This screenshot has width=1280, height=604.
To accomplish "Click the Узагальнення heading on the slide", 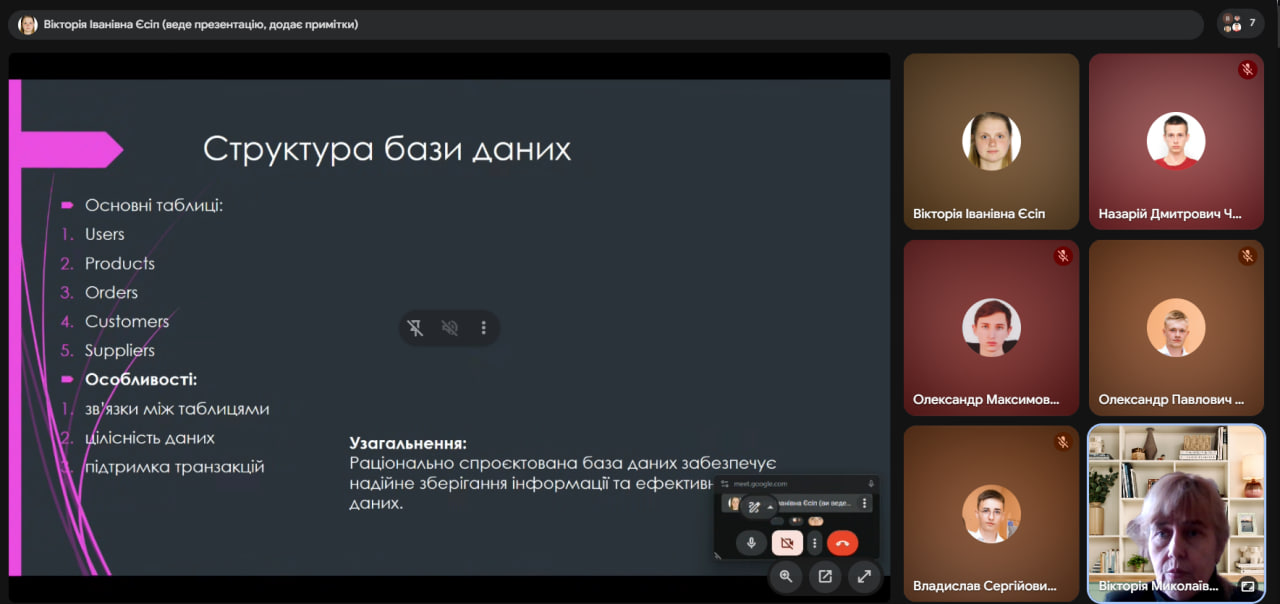I will coord(408,443).
